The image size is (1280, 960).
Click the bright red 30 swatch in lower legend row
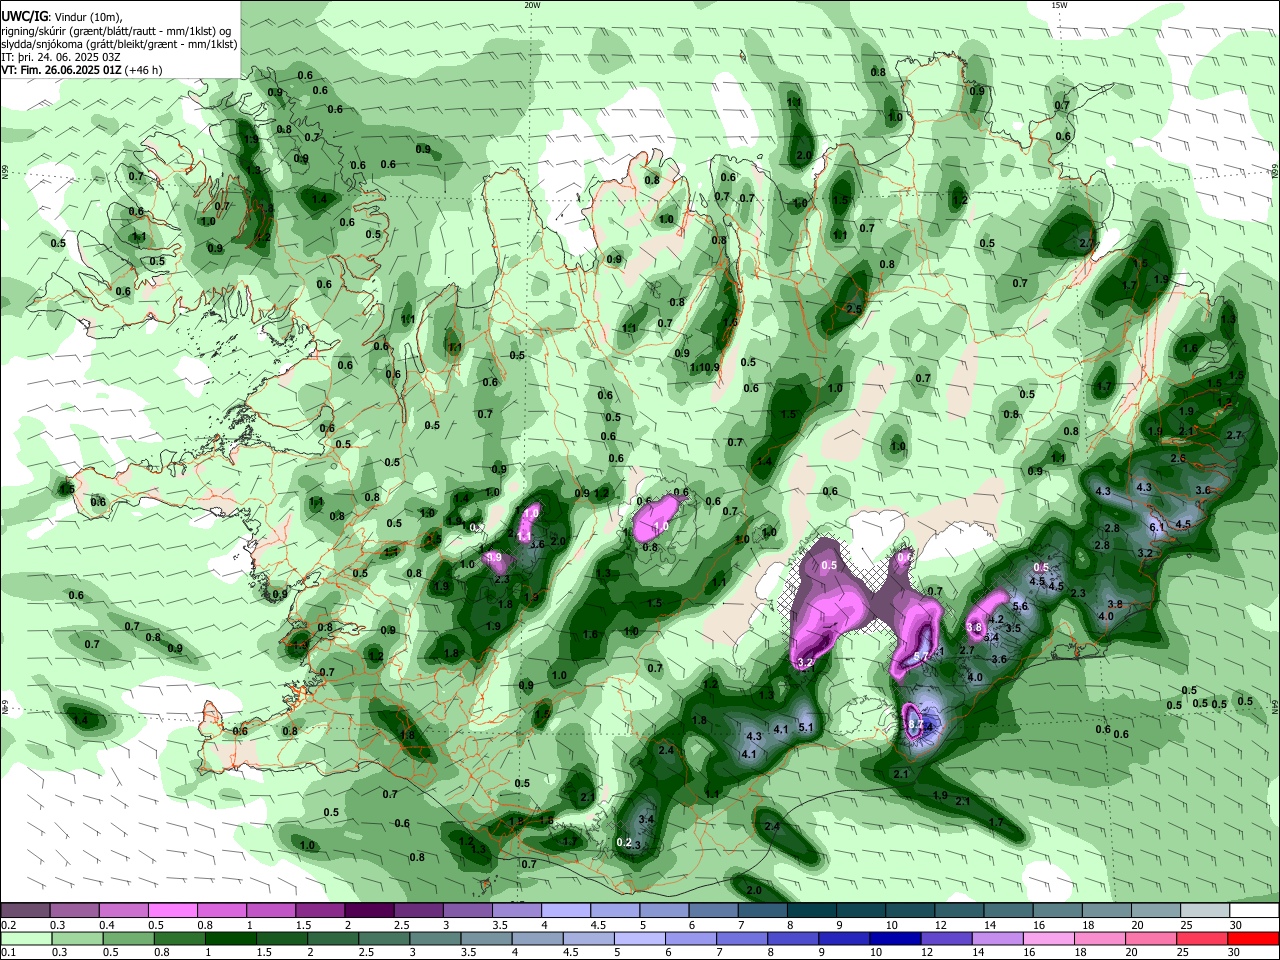pos(1253,939)
